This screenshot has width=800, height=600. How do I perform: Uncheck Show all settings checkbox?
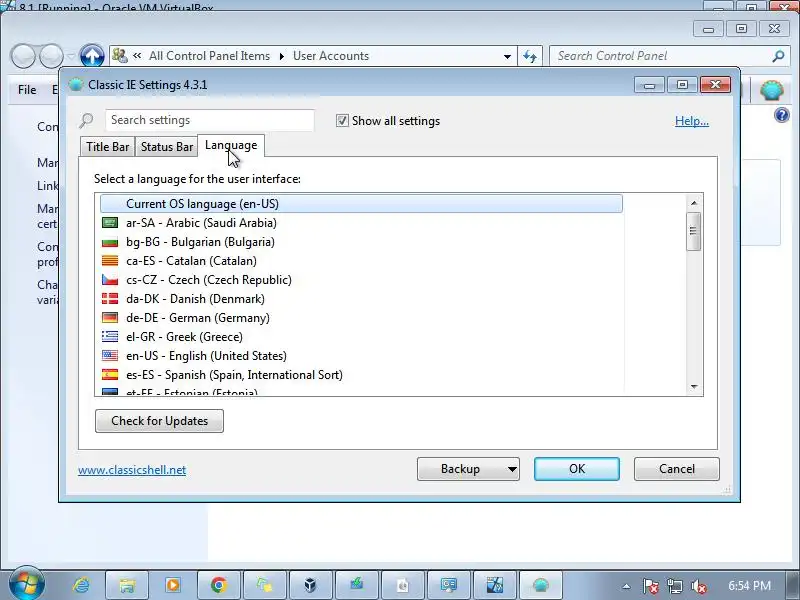coord(342,121)
